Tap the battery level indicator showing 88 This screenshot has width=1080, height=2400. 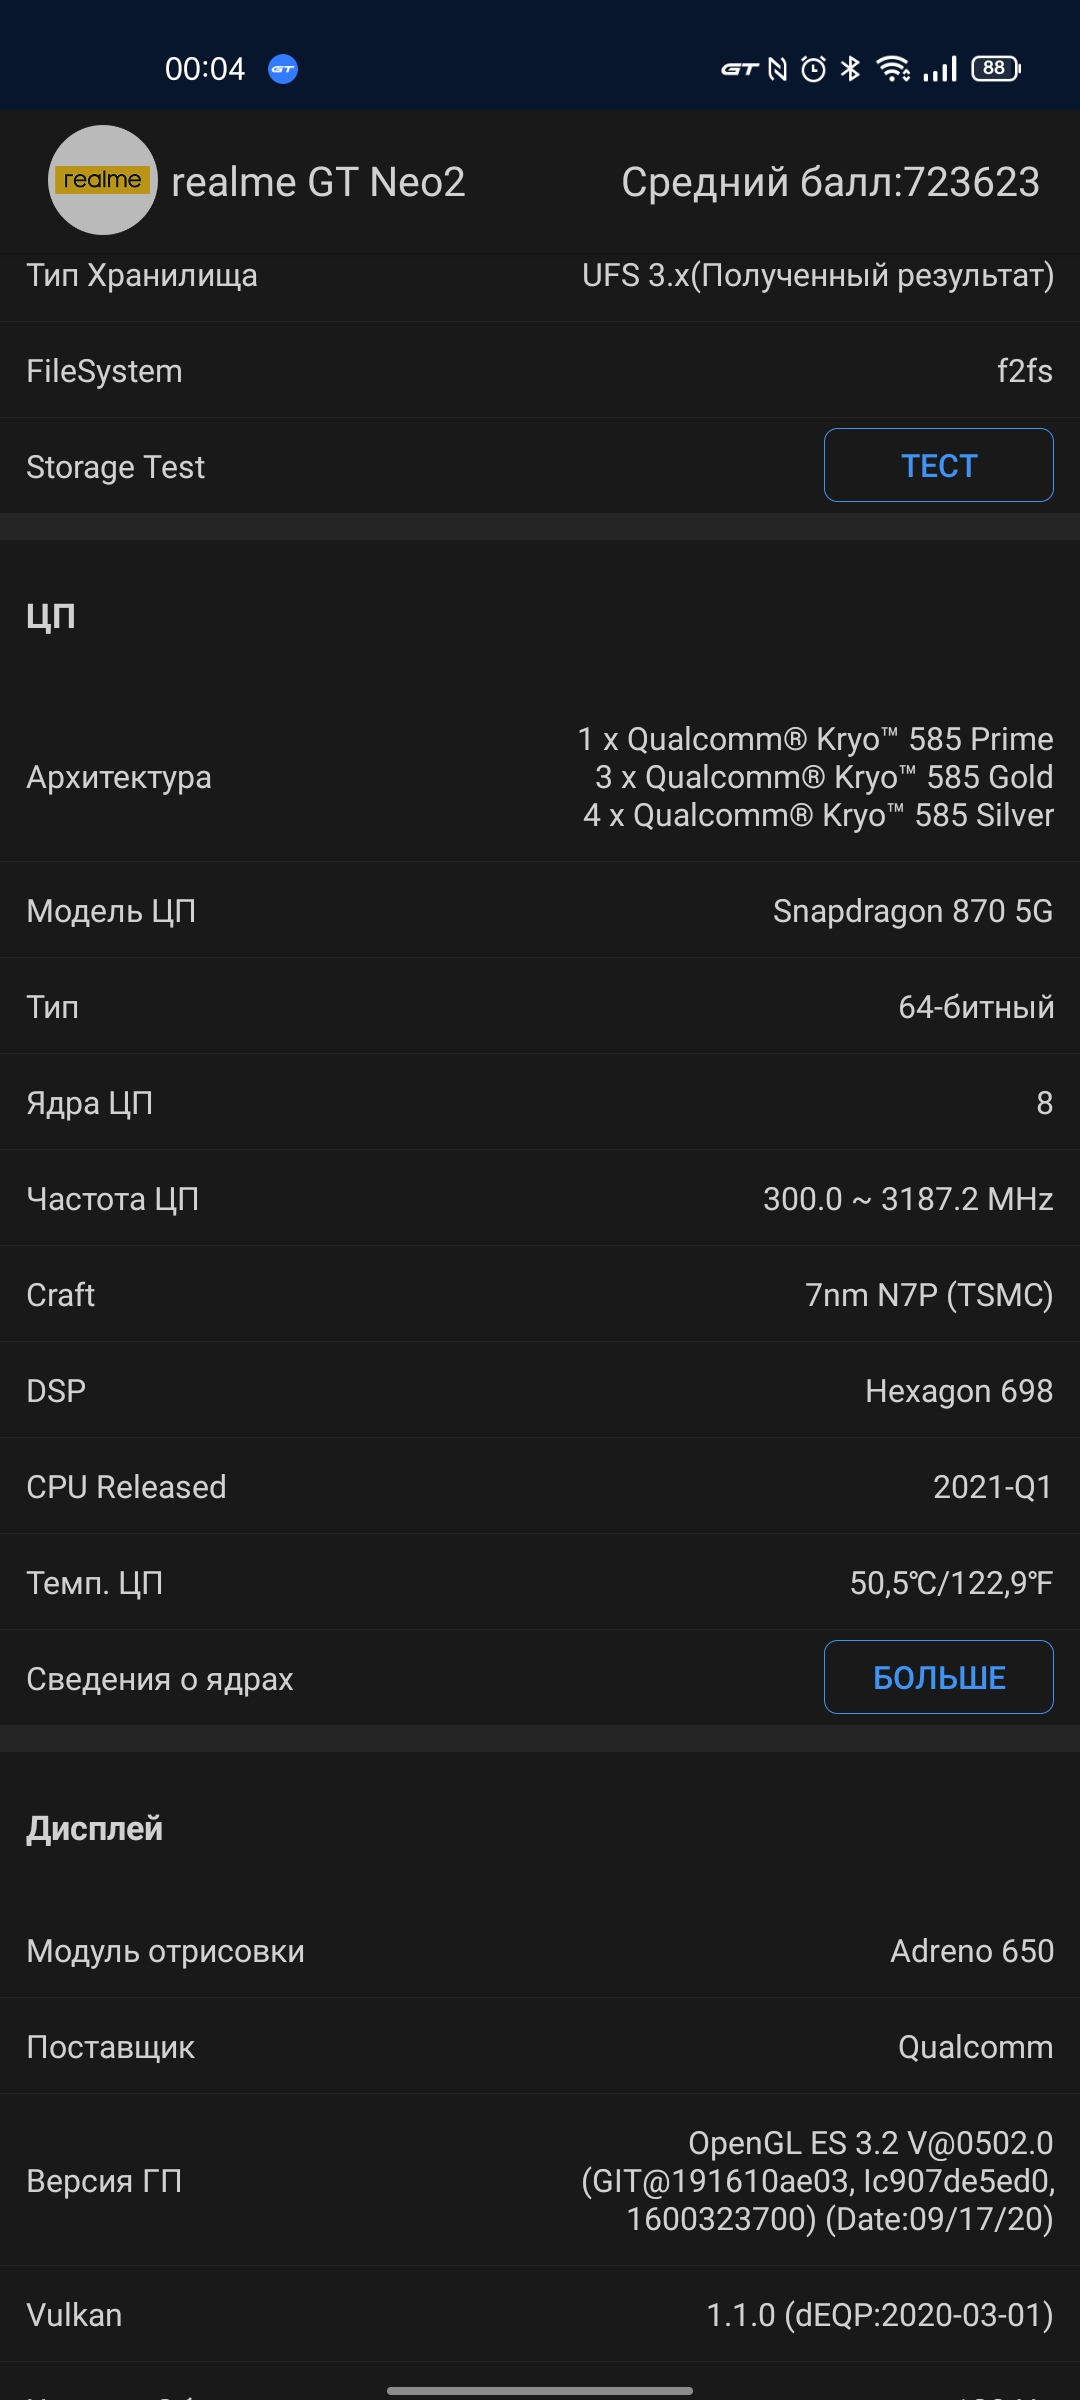click(995, 68)
